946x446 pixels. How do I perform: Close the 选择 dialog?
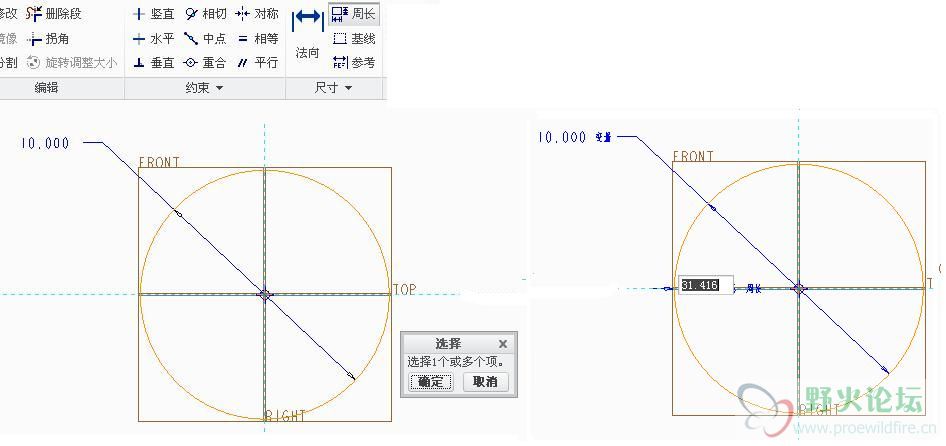[x=503, y=344]
